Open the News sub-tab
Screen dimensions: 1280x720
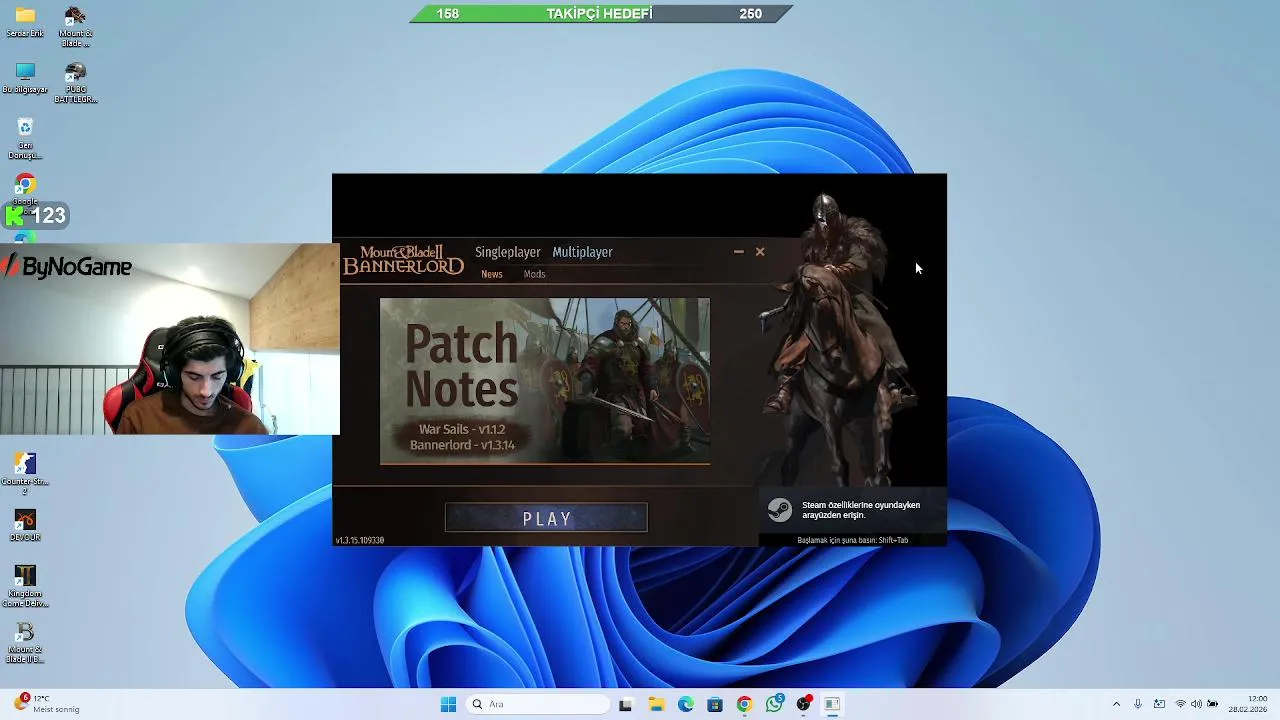point(492,274)
